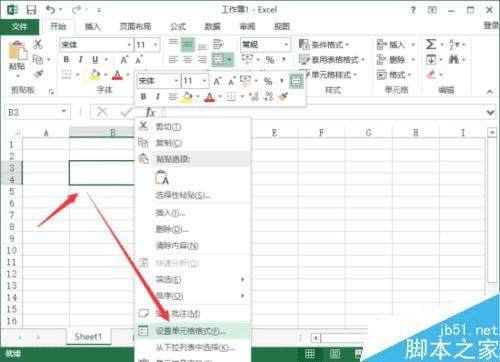Click the Wrap Text icon in ribbon

(218, 44)
